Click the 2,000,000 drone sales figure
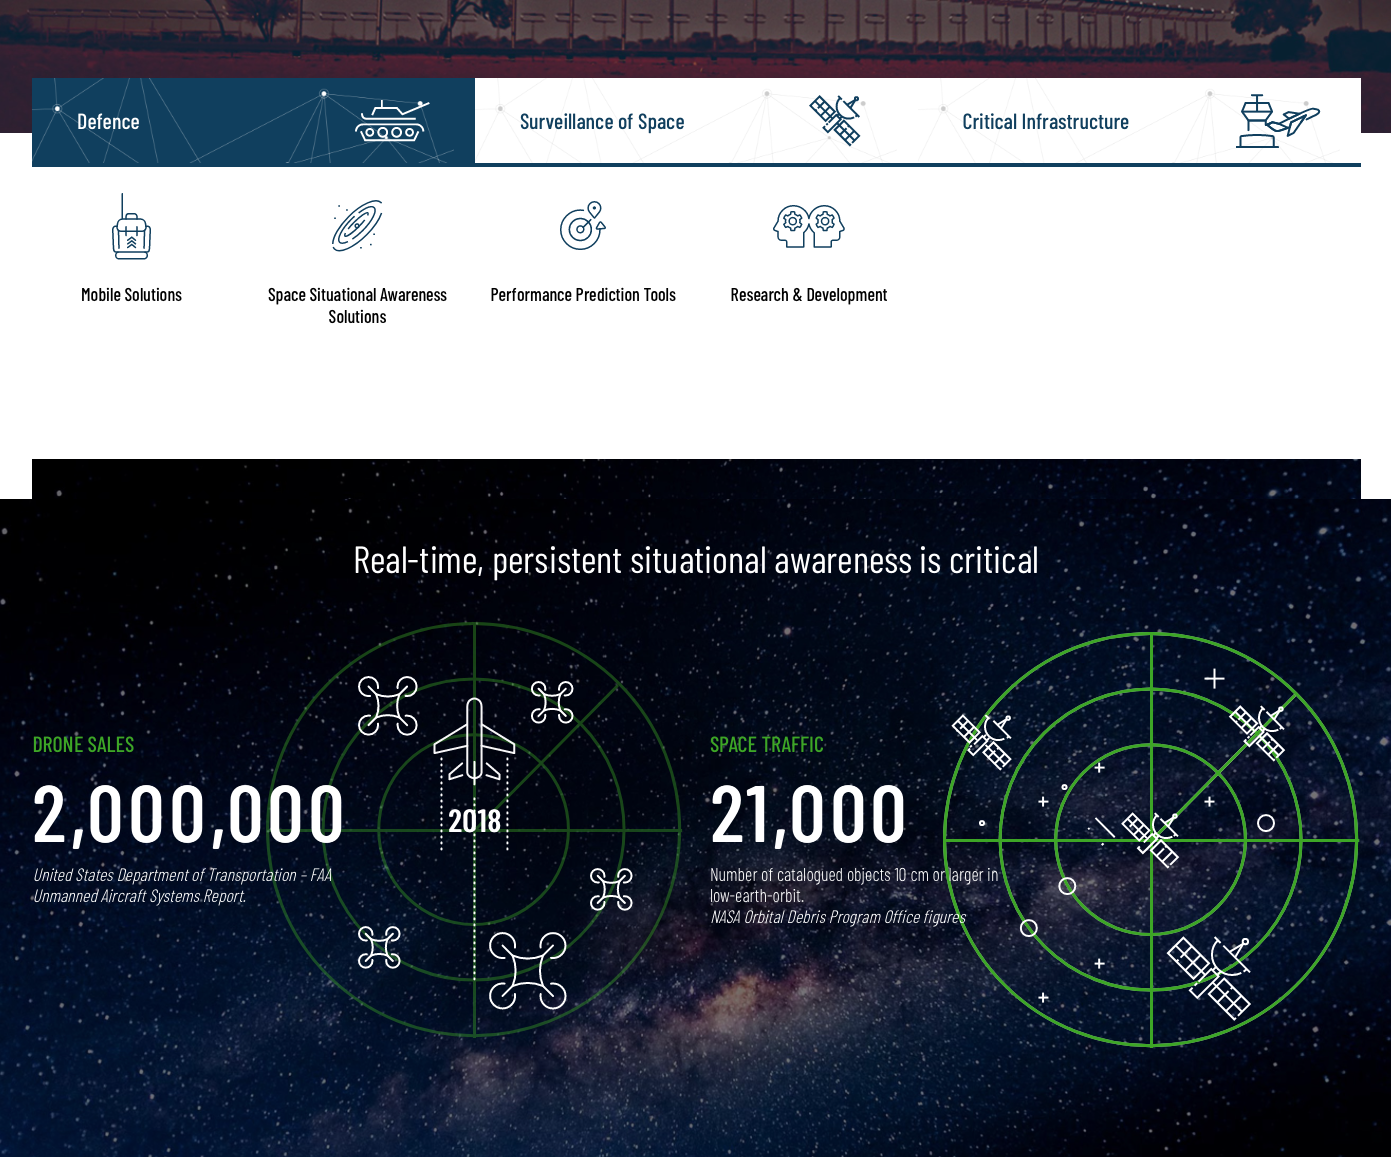 pos(188,814)
